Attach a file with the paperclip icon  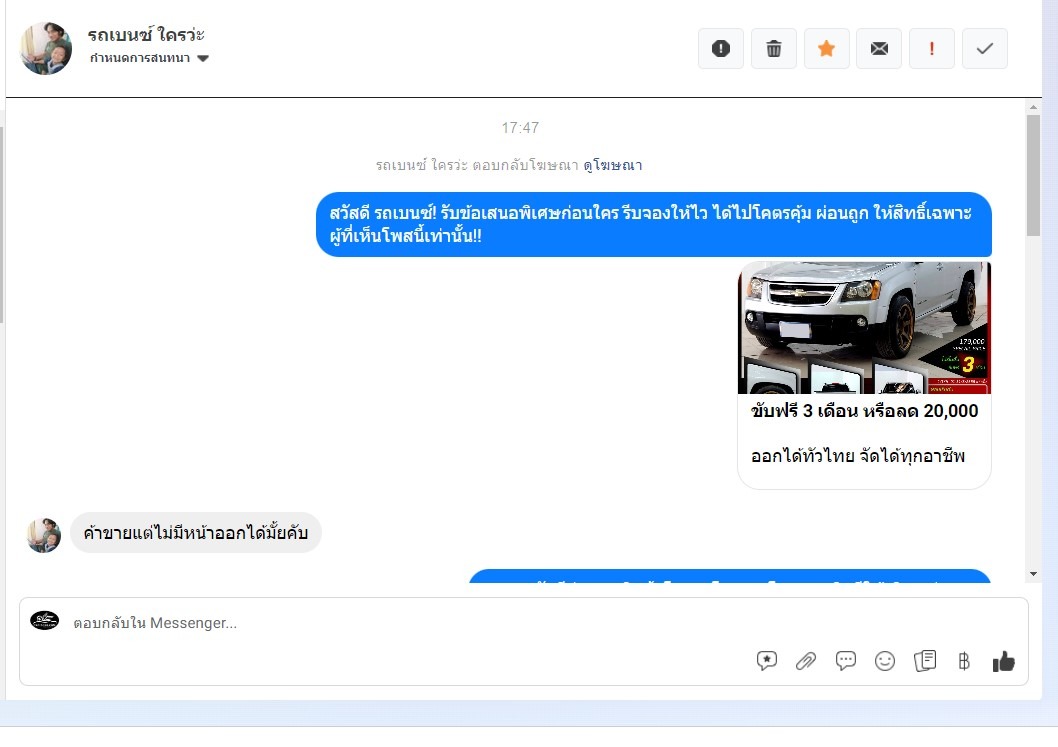tap(806, 661)
